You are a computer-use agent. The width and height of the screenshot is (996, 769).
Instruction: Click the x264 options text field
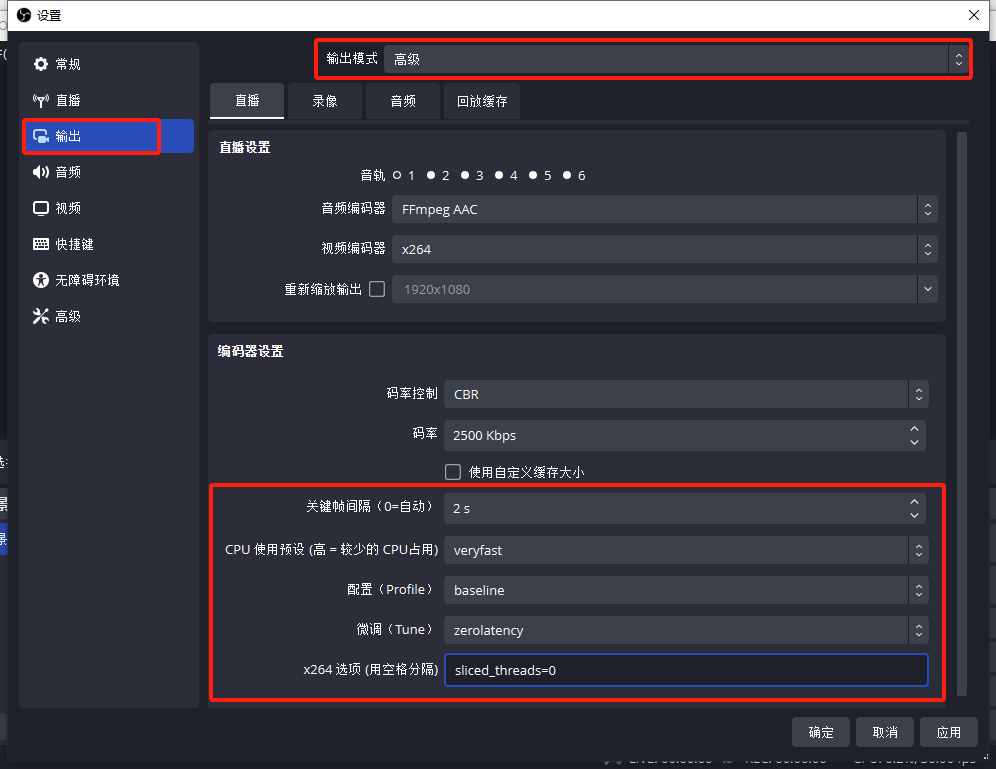pos(686,671)
